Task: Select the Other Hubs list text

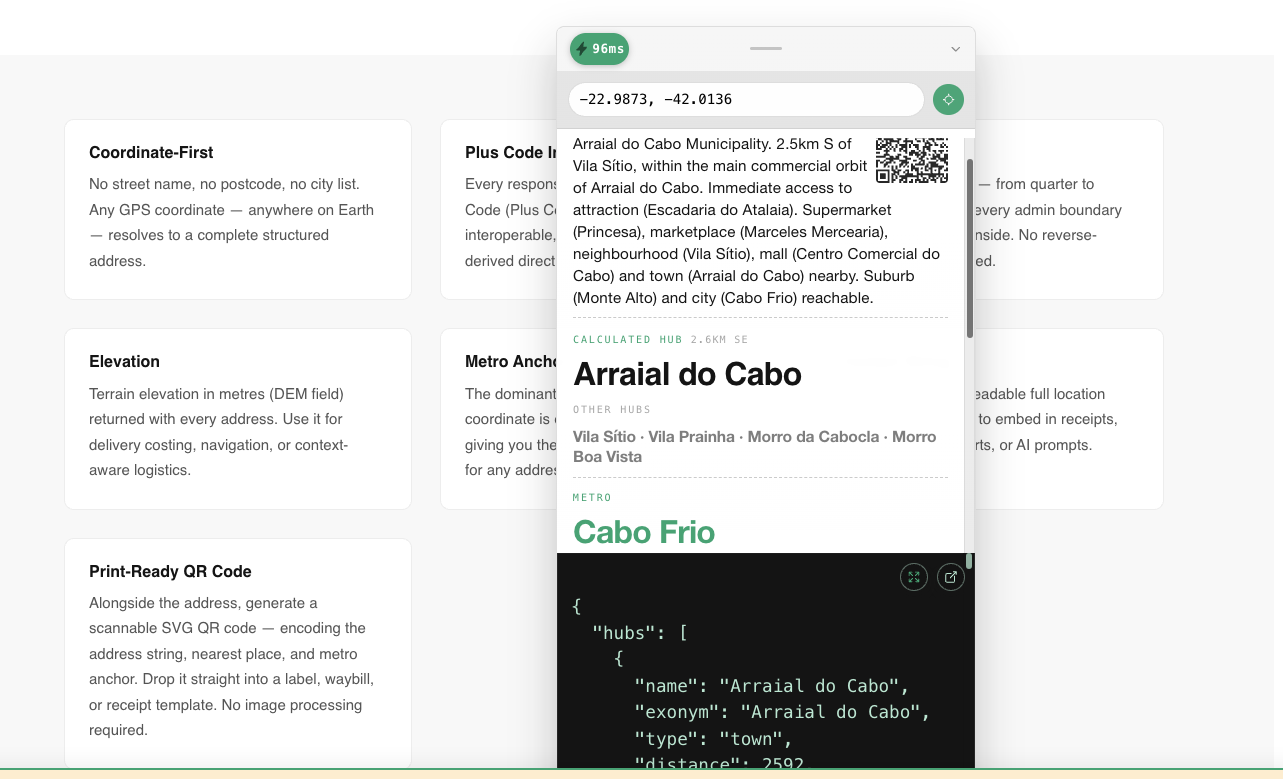Action: click(x=754, y=447)
